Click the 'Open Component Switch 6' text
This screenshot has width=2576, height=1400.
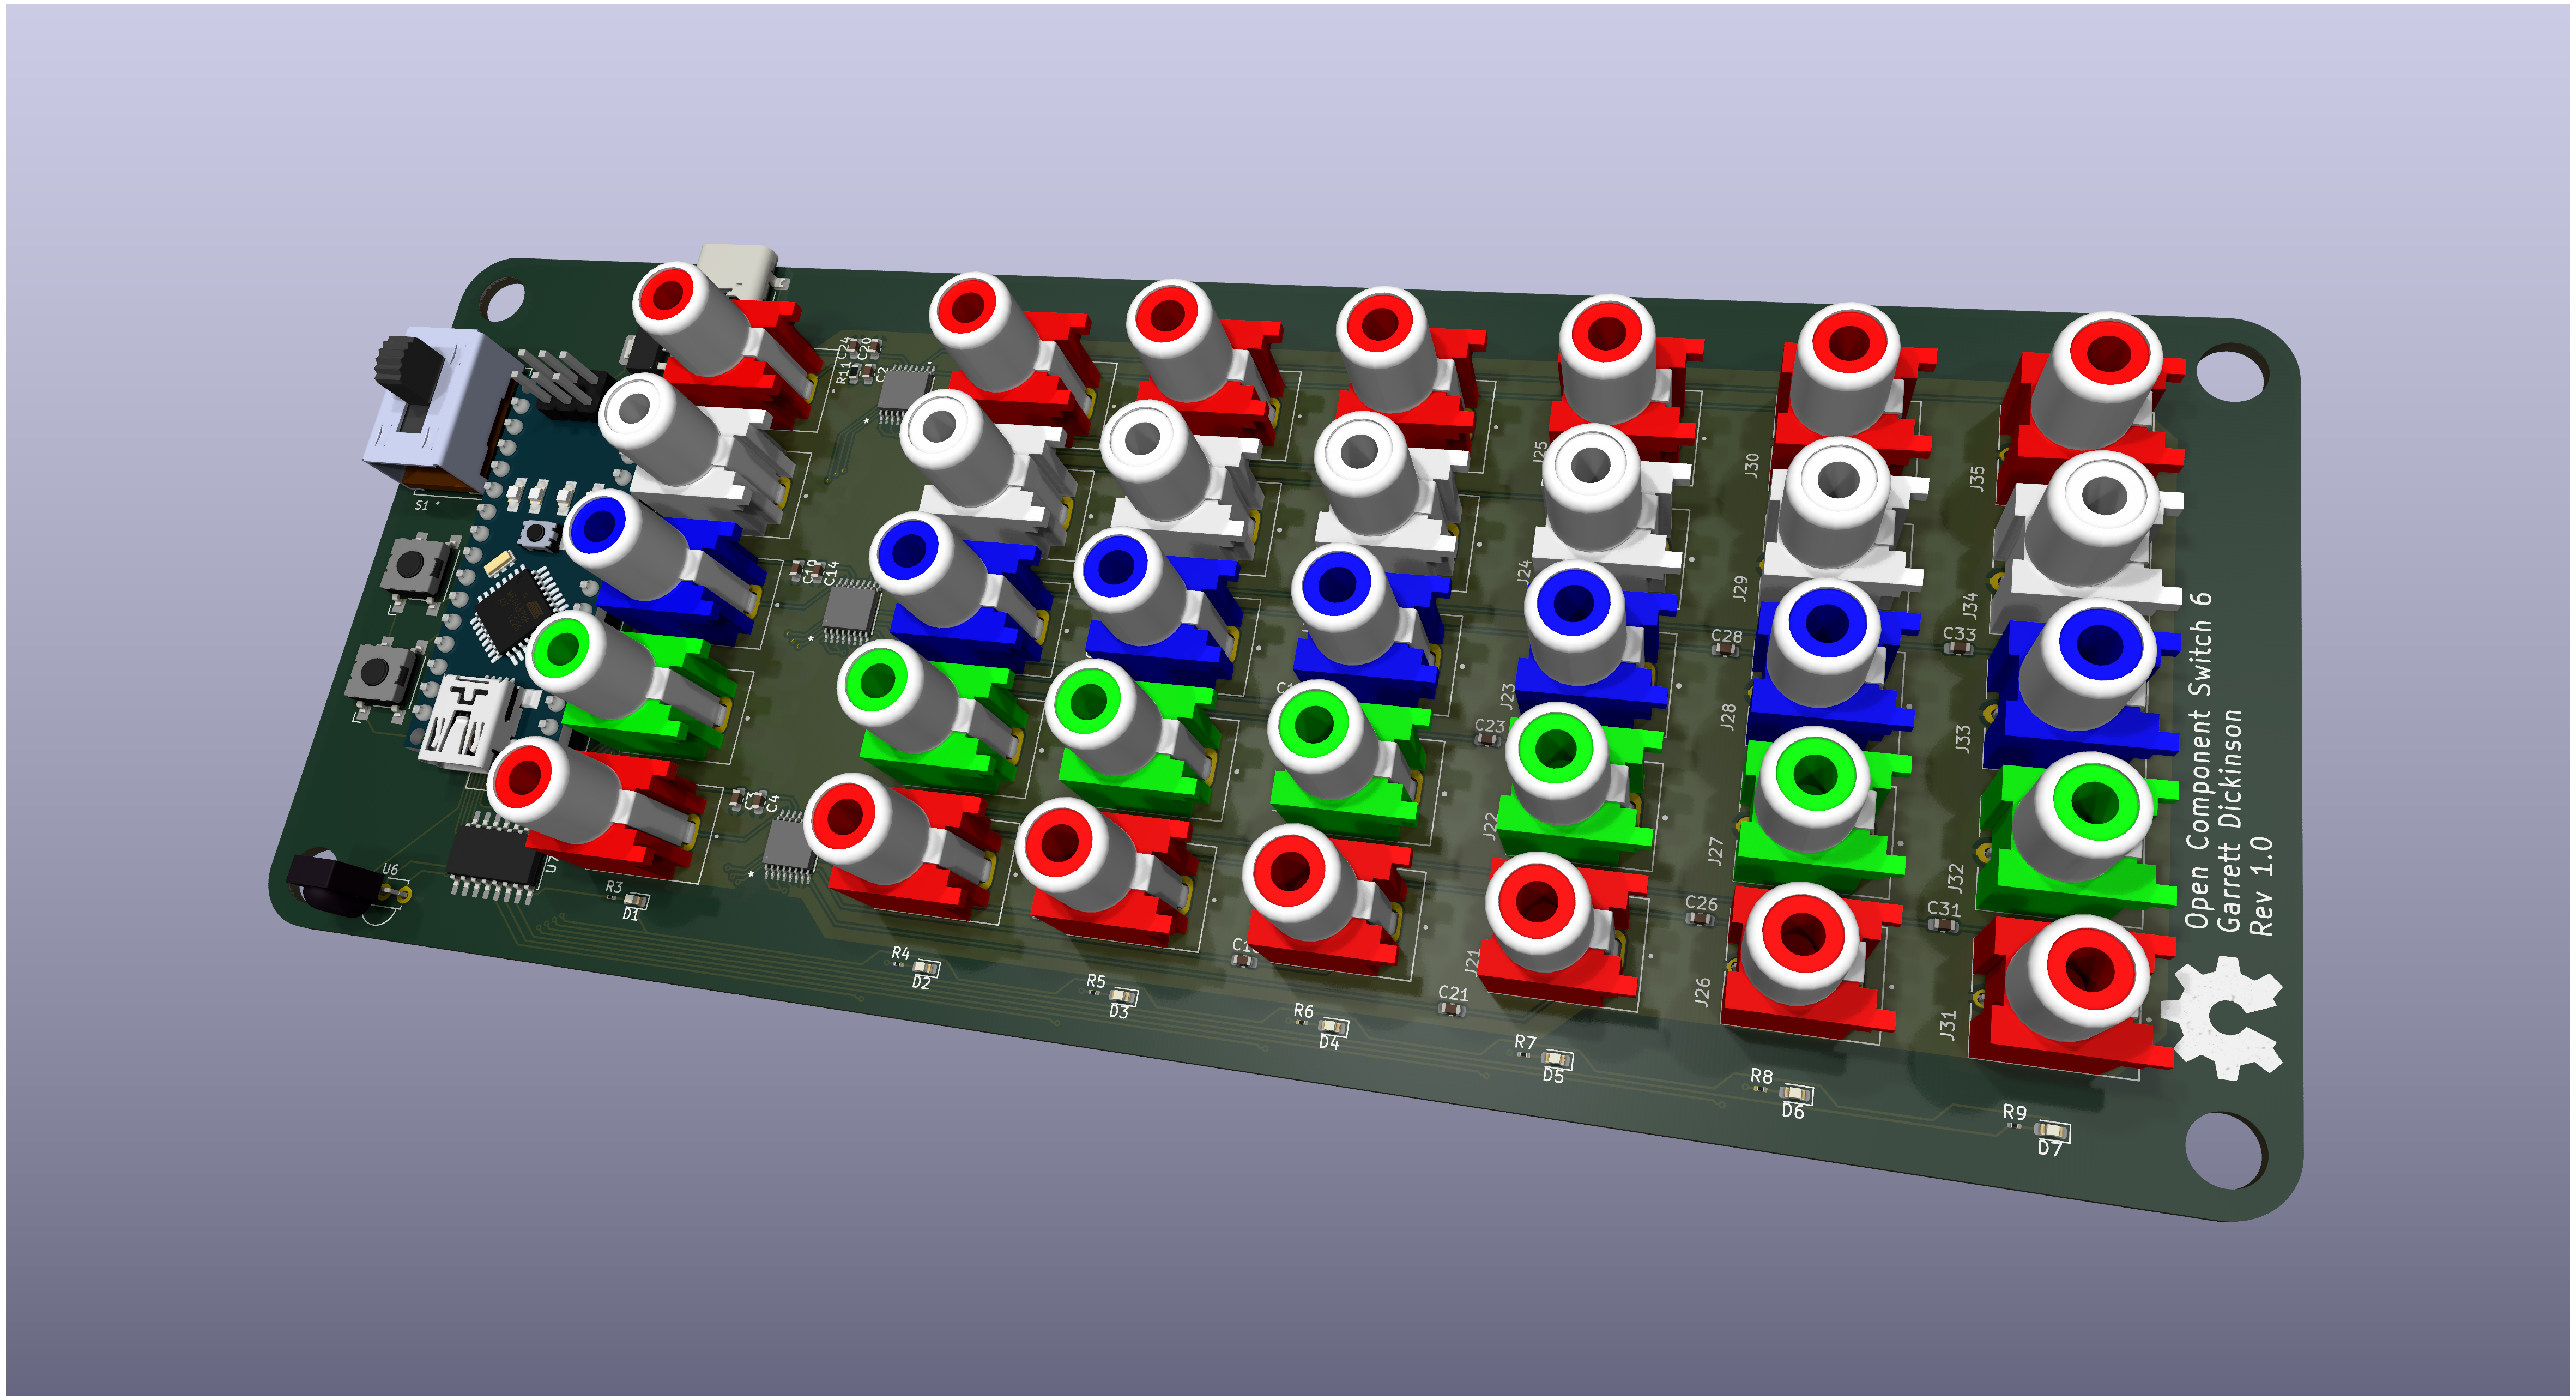click(2198, 760)
